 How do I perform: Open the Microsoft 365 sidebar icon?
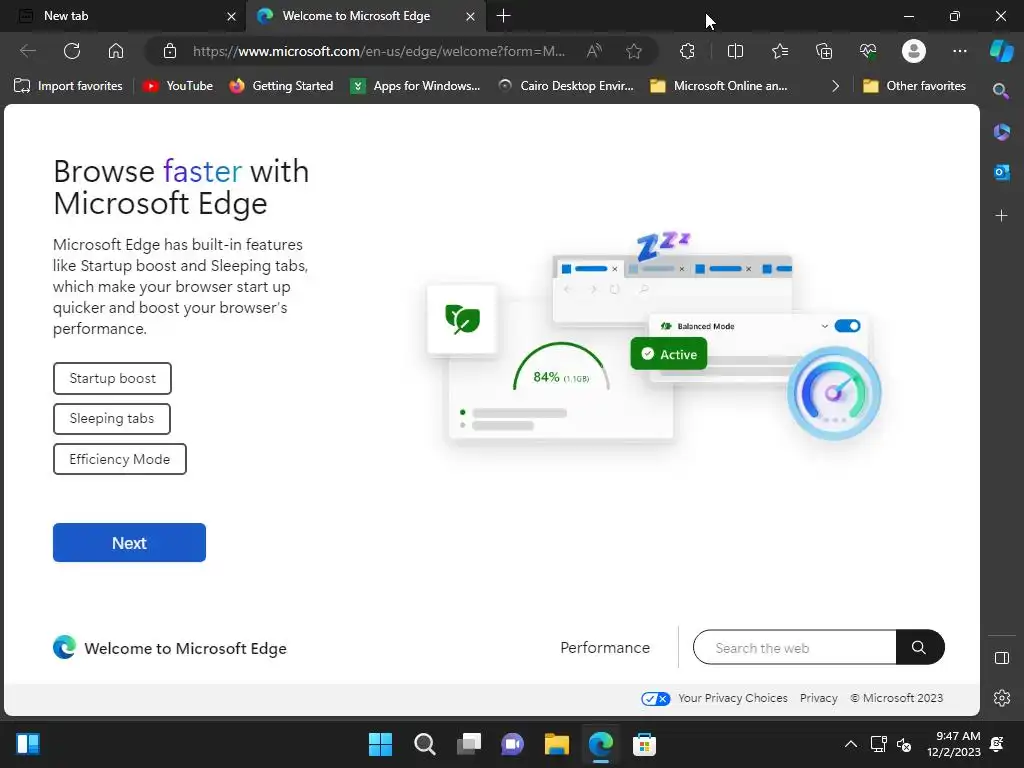click(1001, 132)
